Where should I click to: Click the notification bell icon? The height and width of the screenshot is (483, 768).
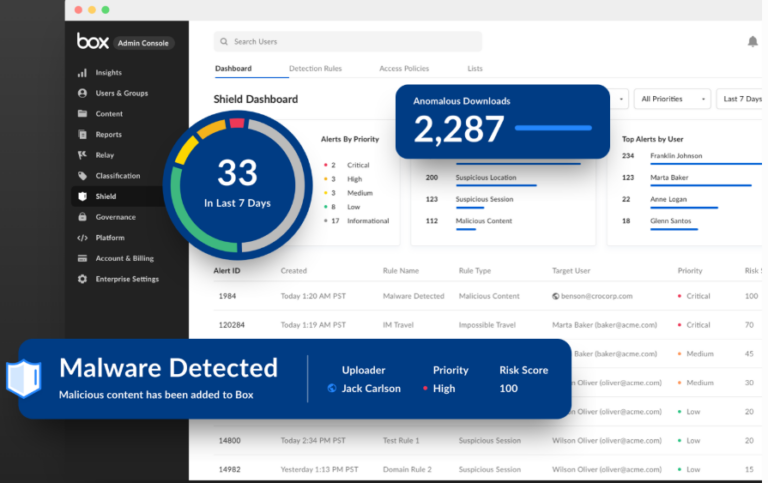click(x=753, y=42)
